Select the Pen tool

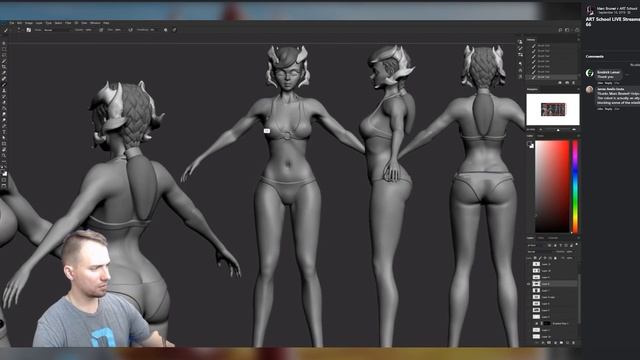click(x=4, y=126)
